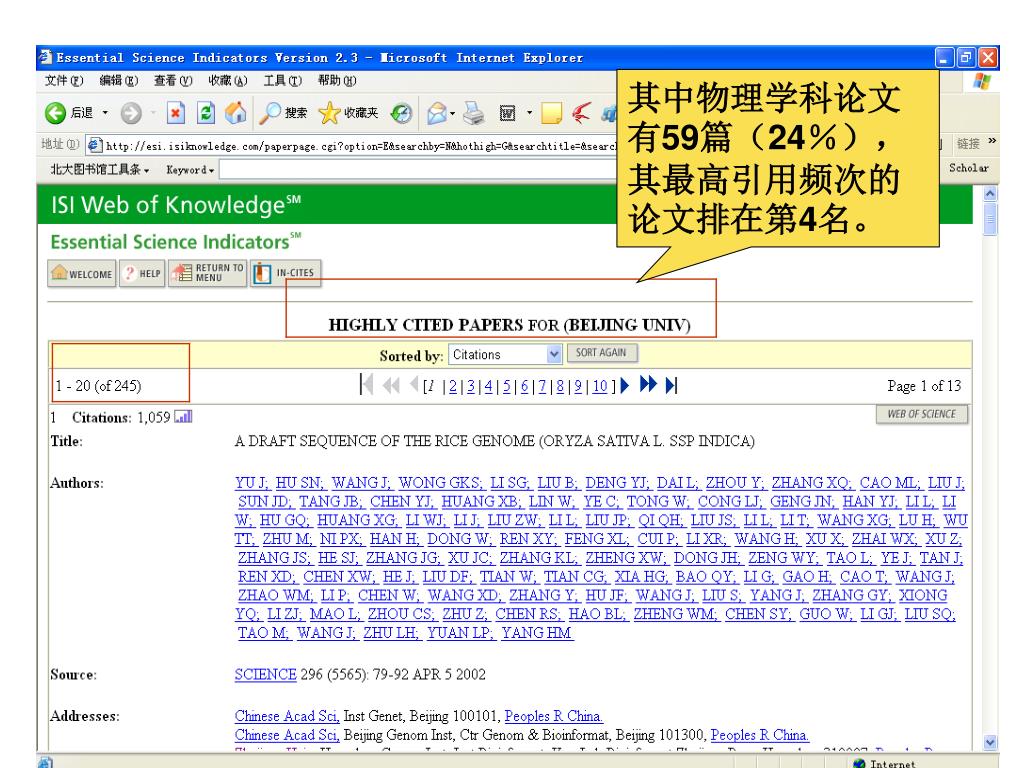Click the IN-CITES button

pyautogui.click(x=285, y=273)
